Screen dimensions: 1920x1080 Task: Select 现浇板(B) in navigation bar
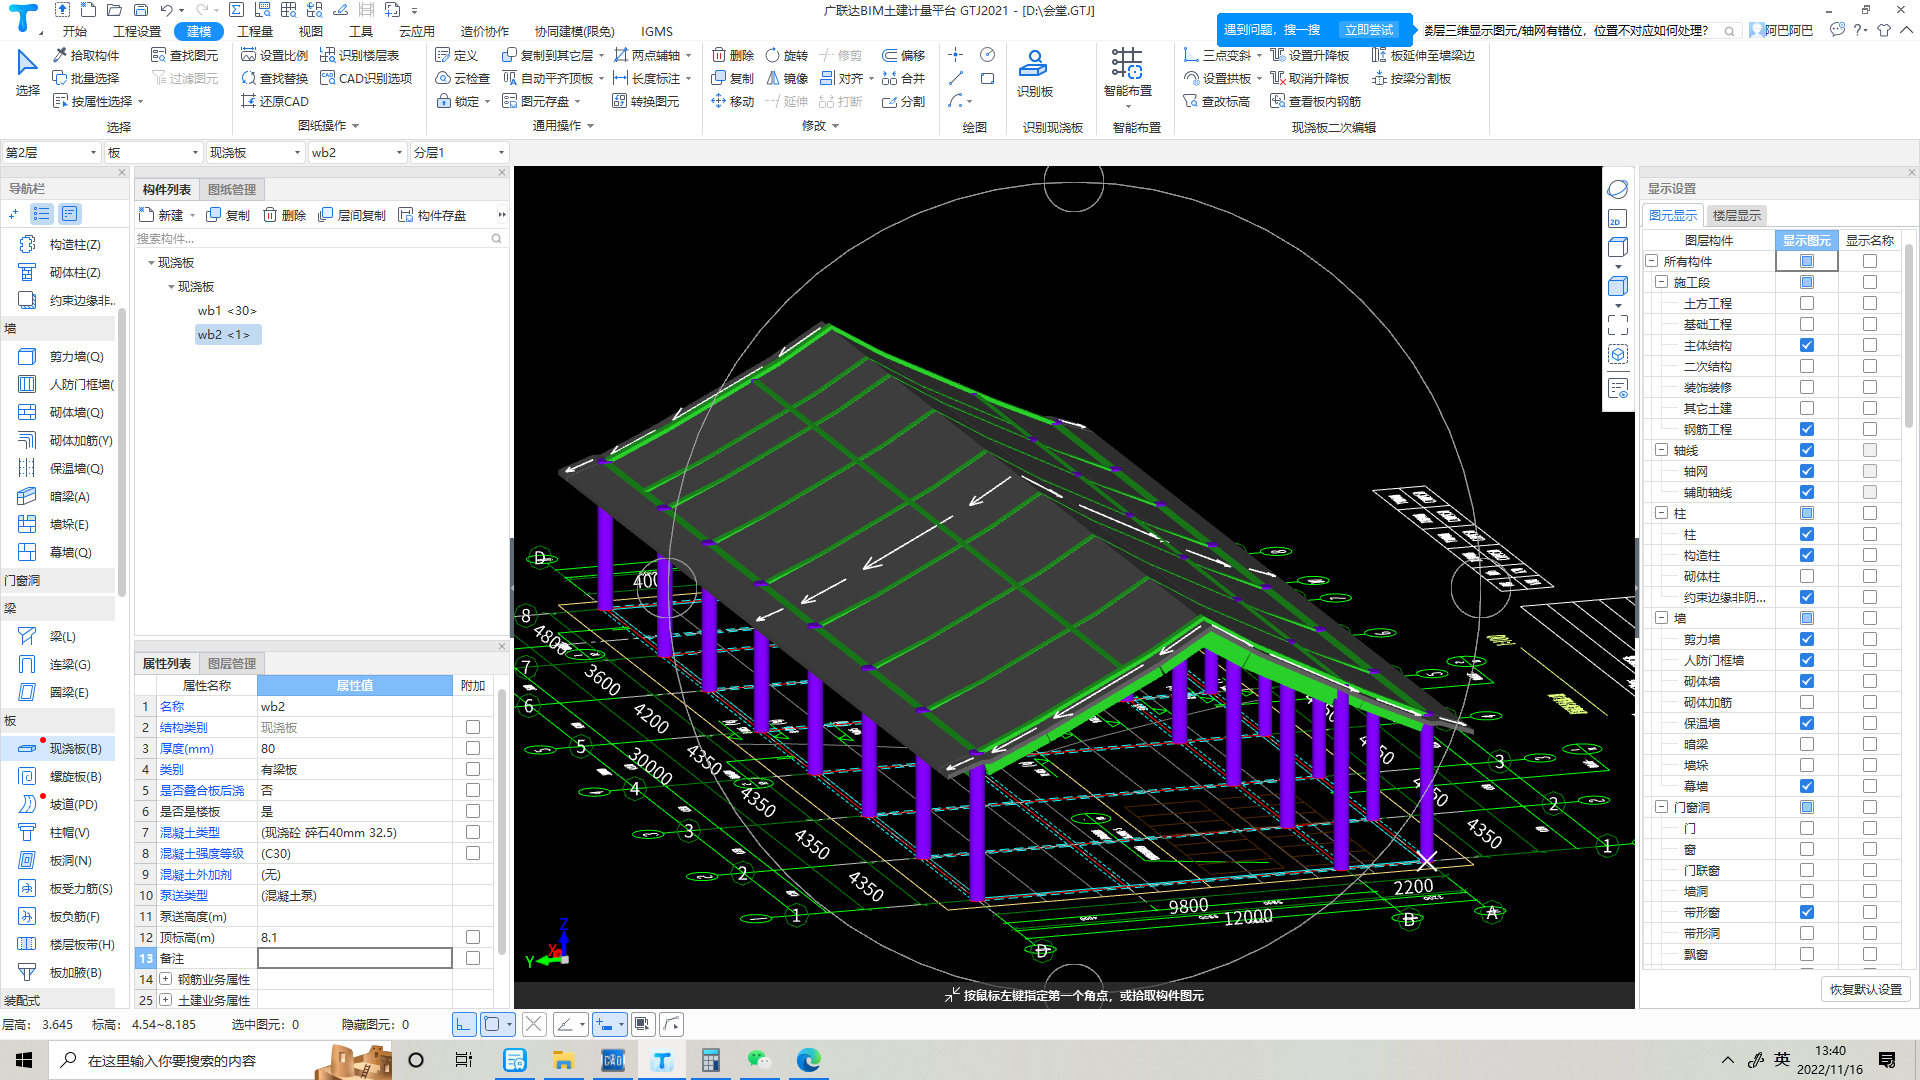coord(60,748)
